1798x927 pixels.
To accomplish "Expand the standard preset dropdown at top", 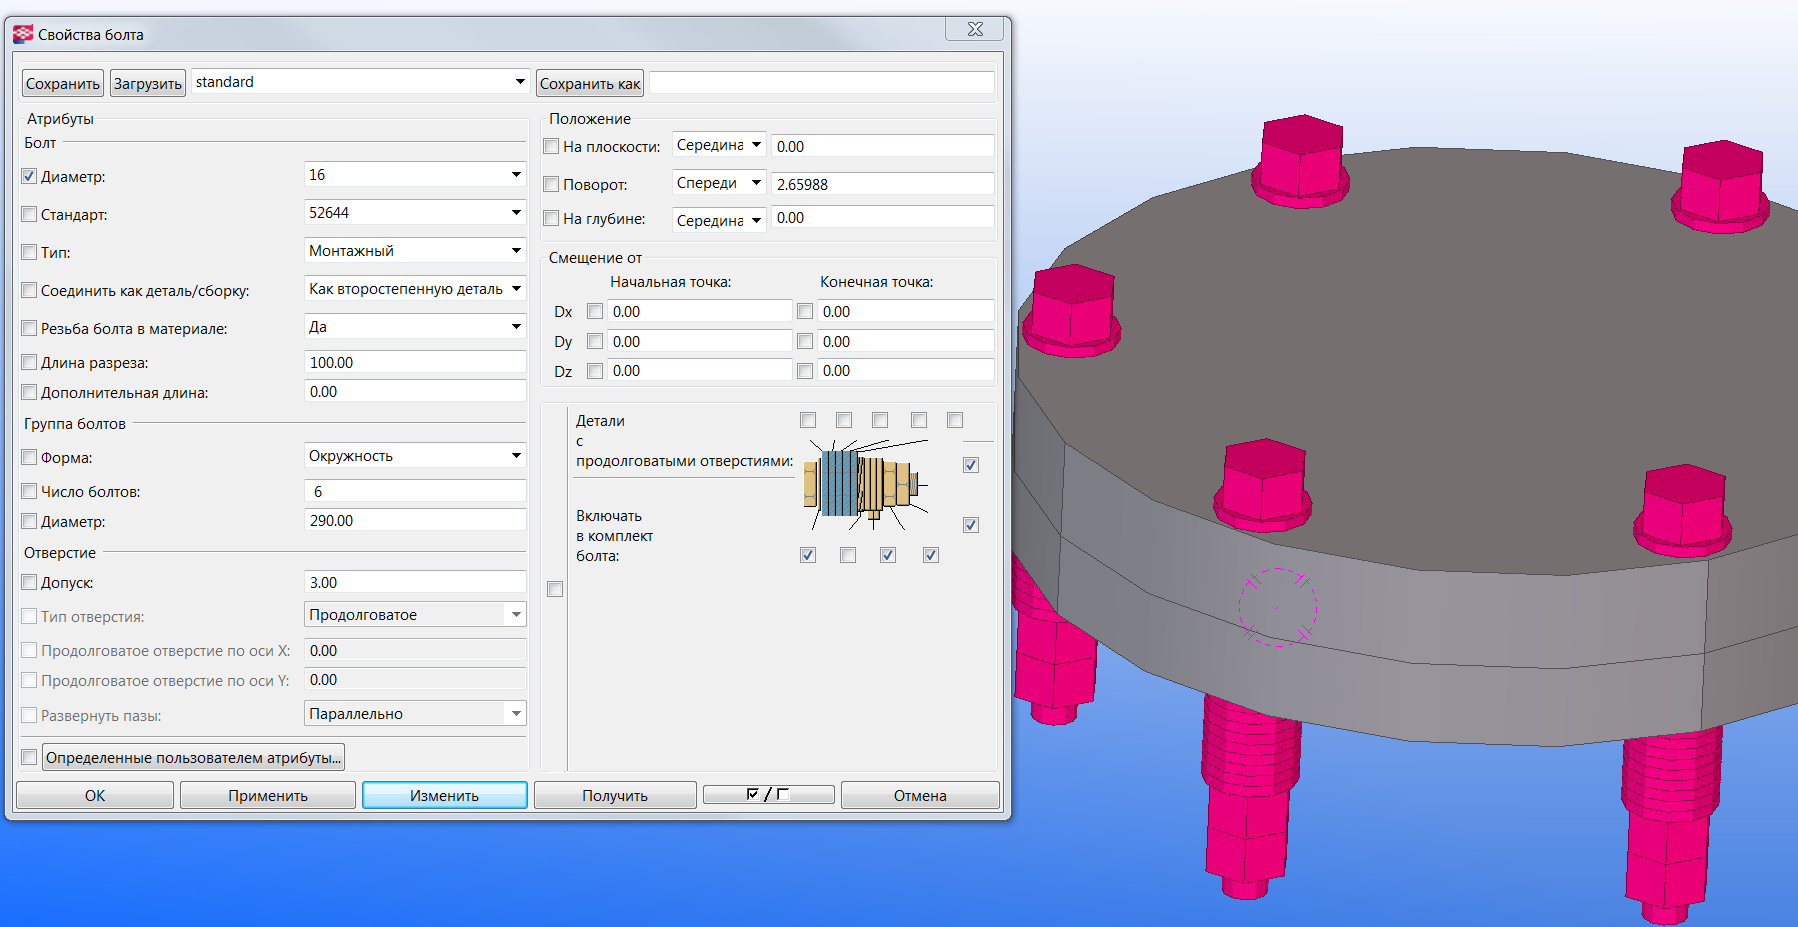I will 520,82.
